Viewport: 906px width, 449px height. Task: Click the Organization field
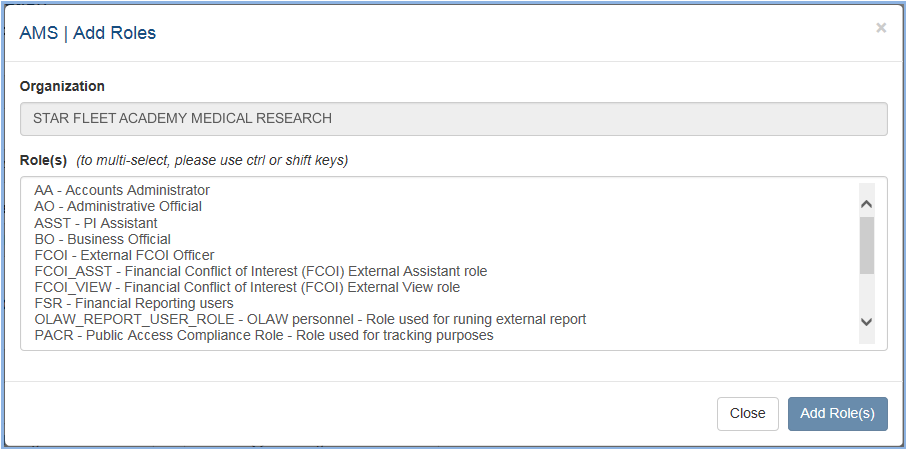453,118
